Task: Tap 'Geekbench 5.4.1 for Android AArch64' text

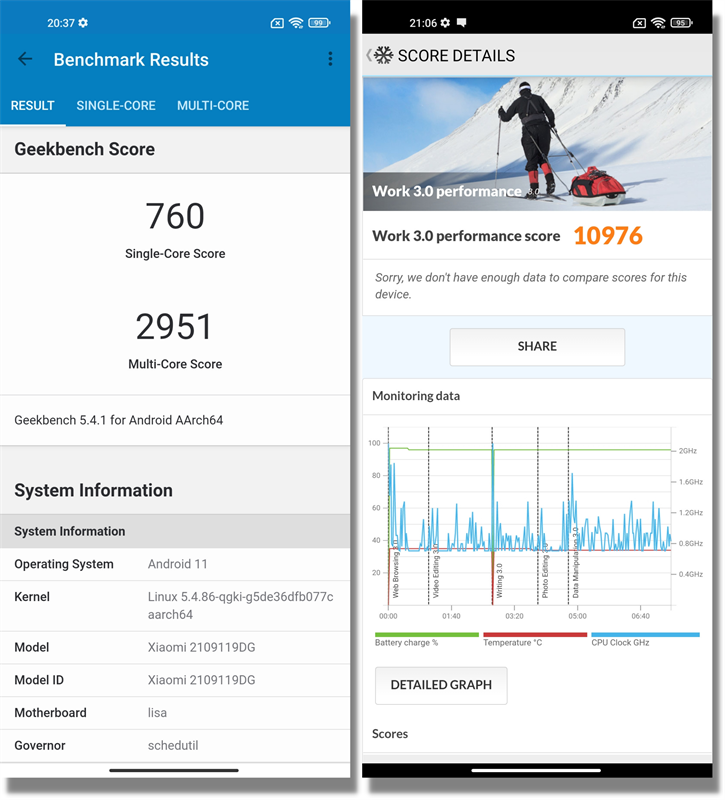Action: [118, 420]
